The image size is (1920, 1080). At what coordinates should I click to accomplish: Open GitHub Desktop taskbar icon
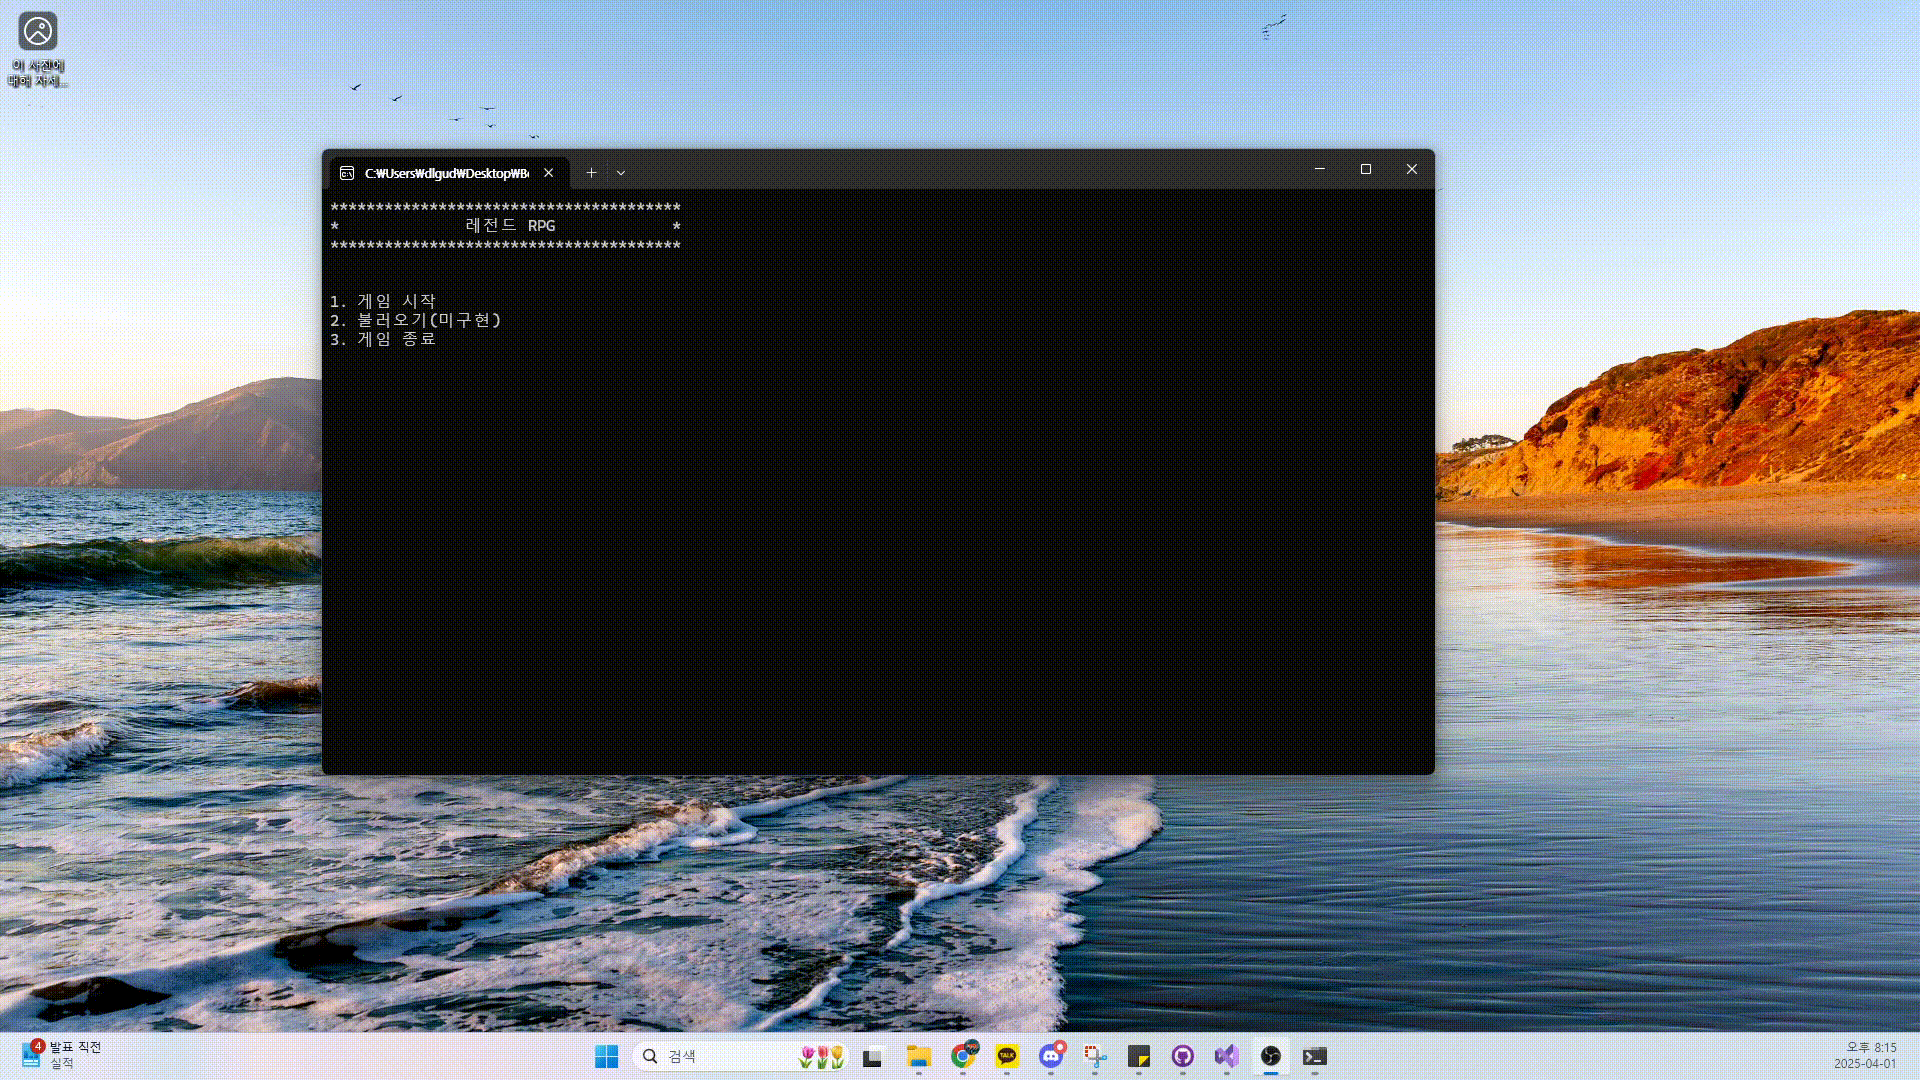pyautogui.click(x=1183, y=1056)
